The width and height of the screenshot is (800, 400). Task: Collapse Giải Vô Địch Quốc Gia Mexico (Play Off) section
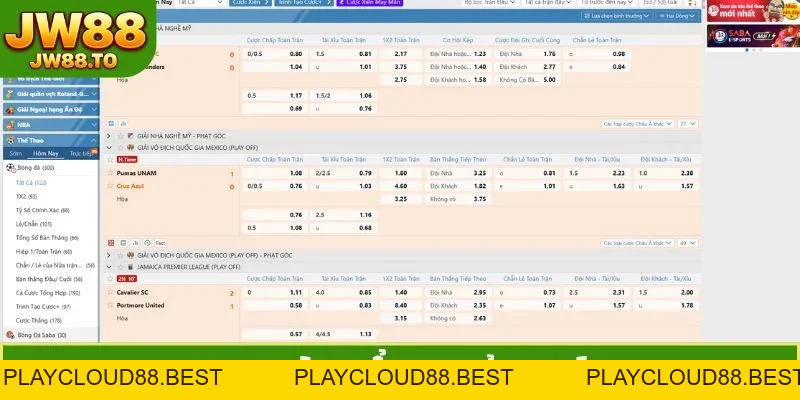(109, 148)
